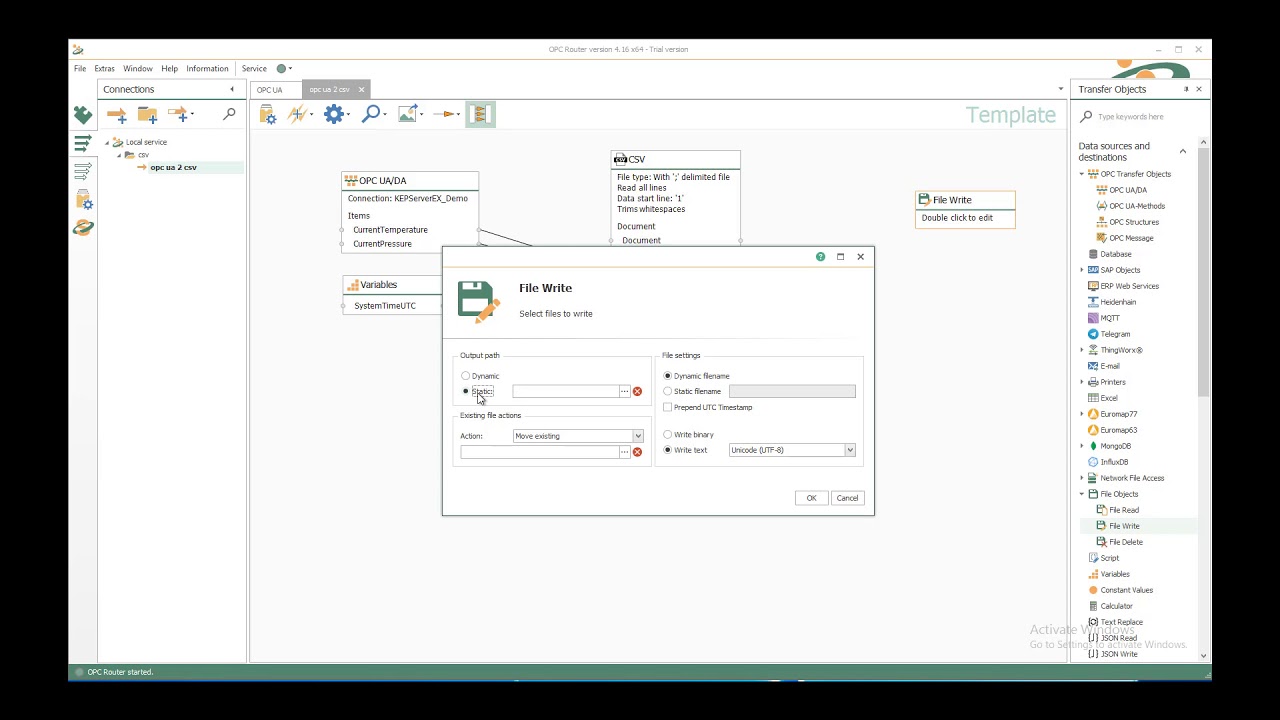Confirm the File Write dialog with OK
The width and height of the screenshot is (1280, 720).
tap(811, 498)
